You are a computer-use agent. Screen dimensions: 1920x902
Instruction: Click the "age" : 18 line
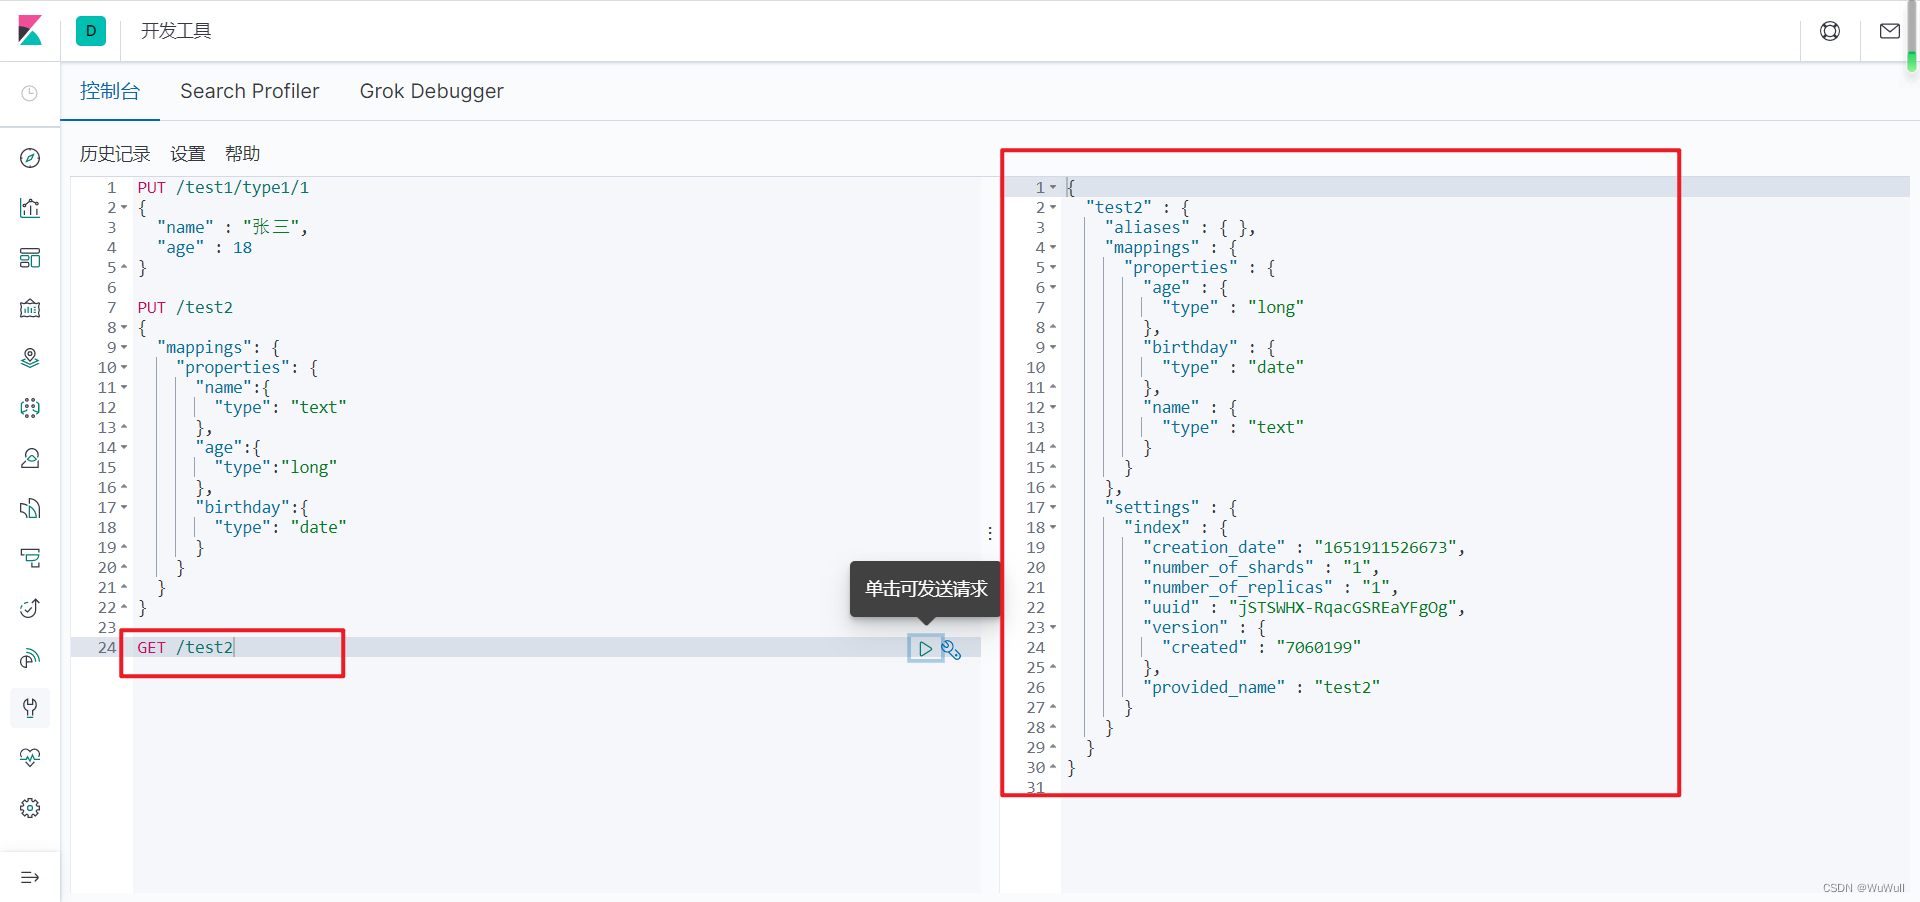[x=204, y=248]
